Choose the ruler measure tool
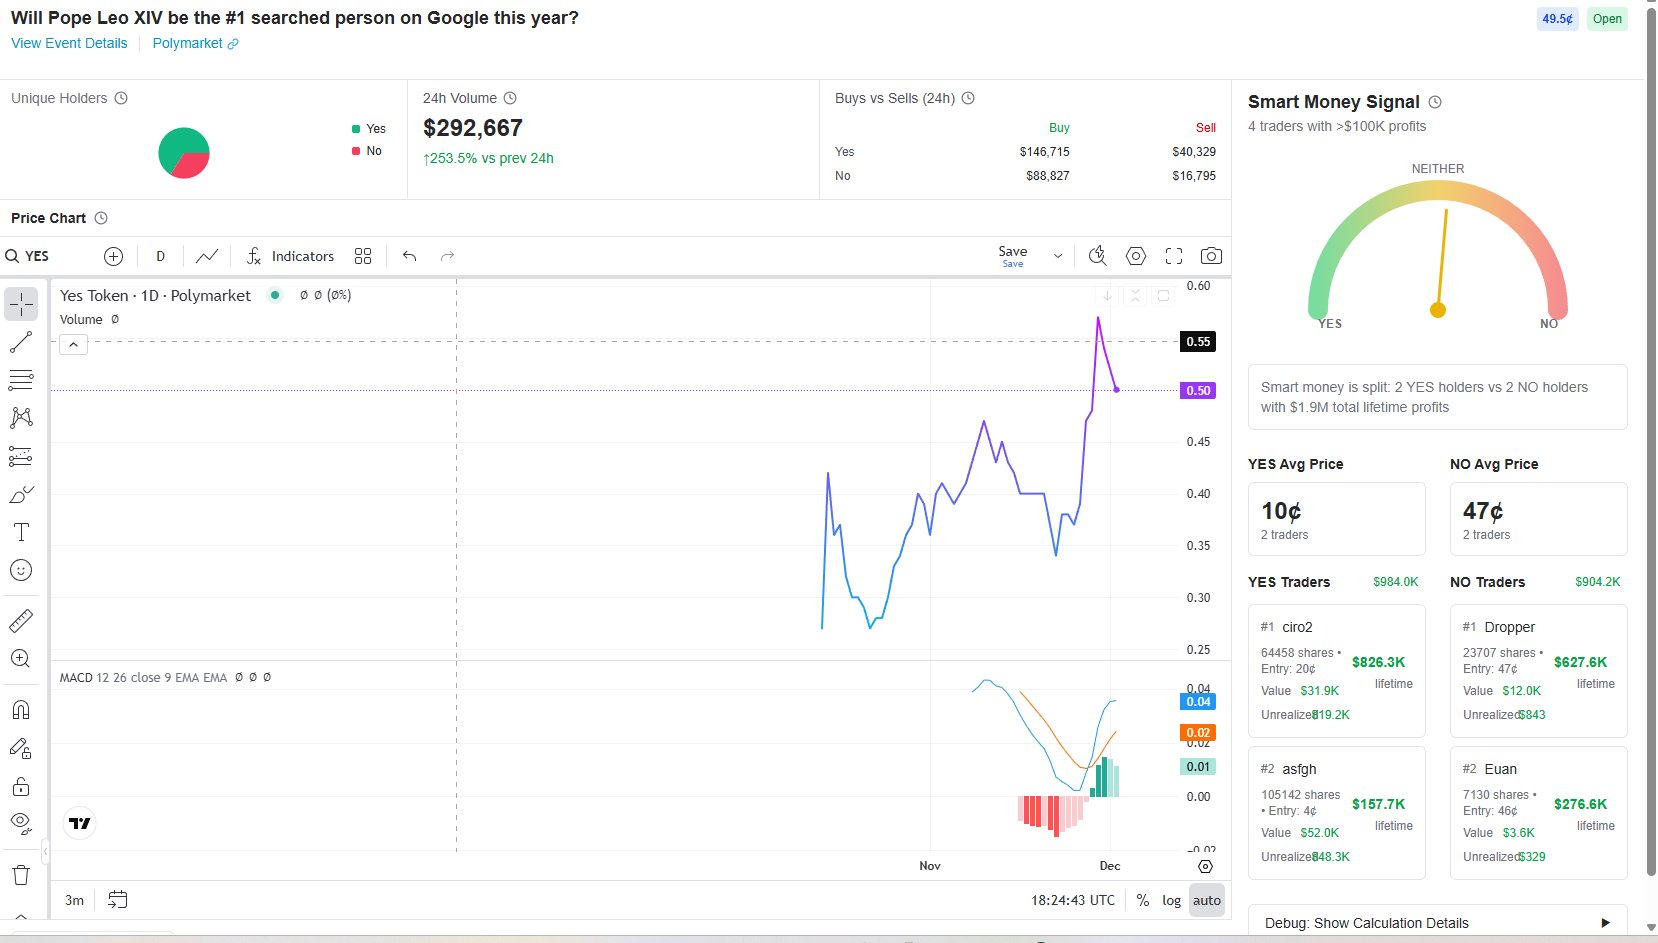 [21, 621]
